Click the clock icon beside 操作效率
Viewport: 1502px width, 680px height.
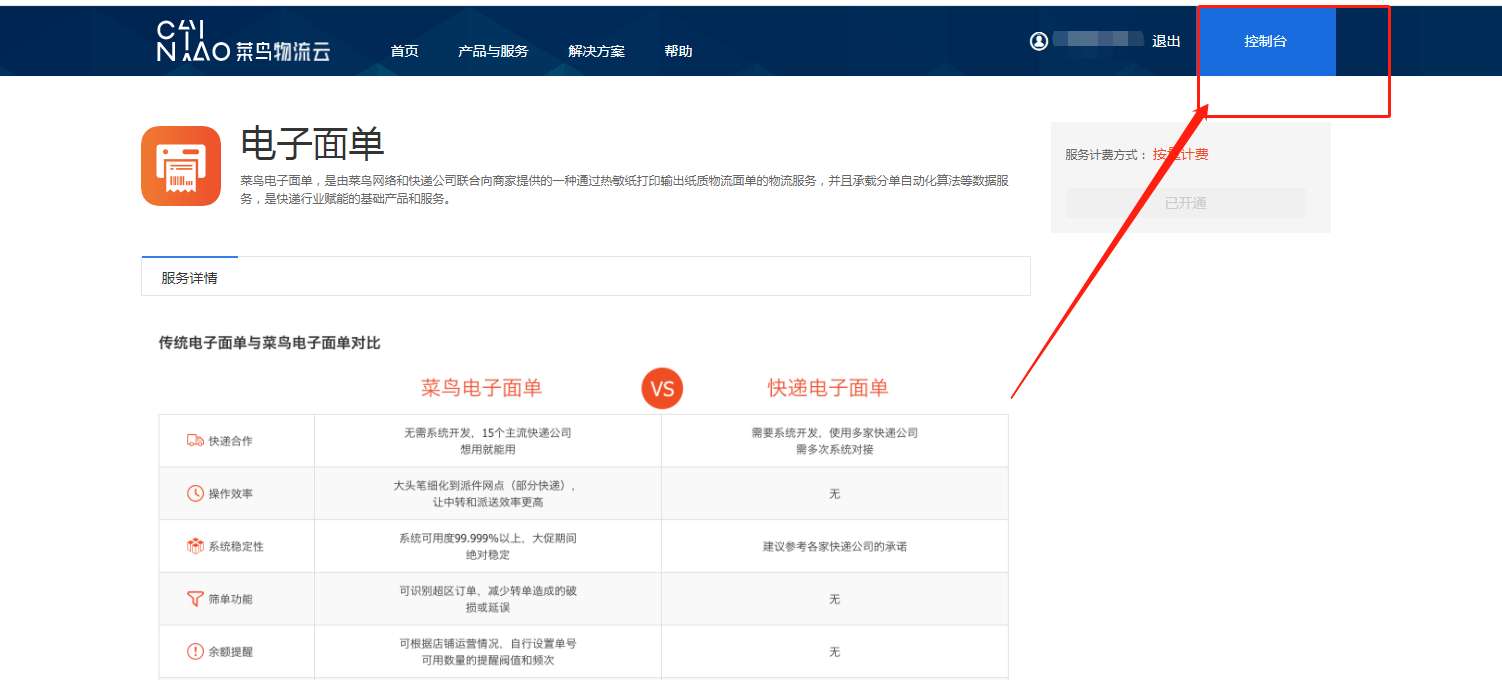(195, 494)
